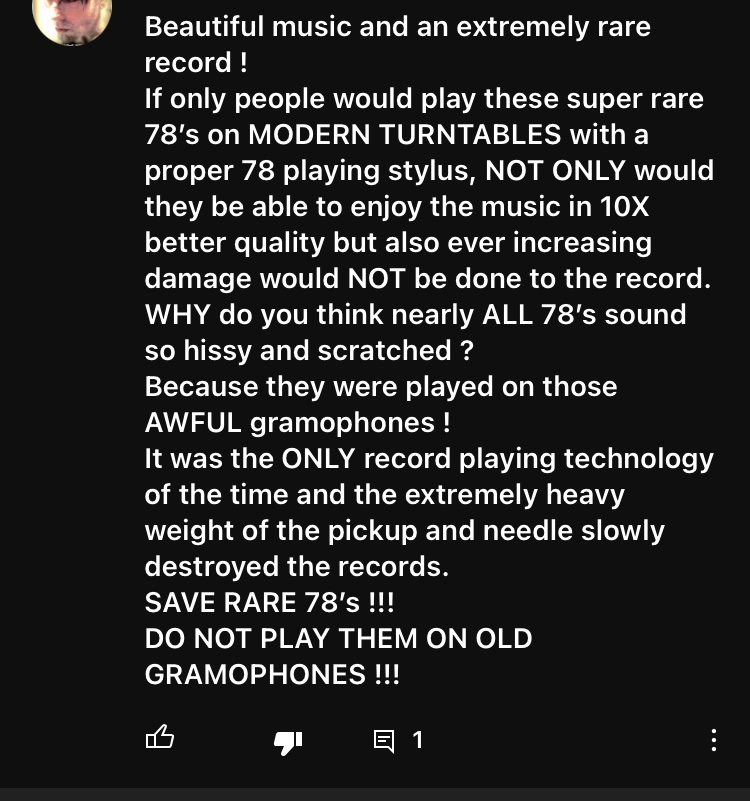Tap the line starting 'WHY do you think nearly'
The image size is (750, 801).
tap(415, 315)
